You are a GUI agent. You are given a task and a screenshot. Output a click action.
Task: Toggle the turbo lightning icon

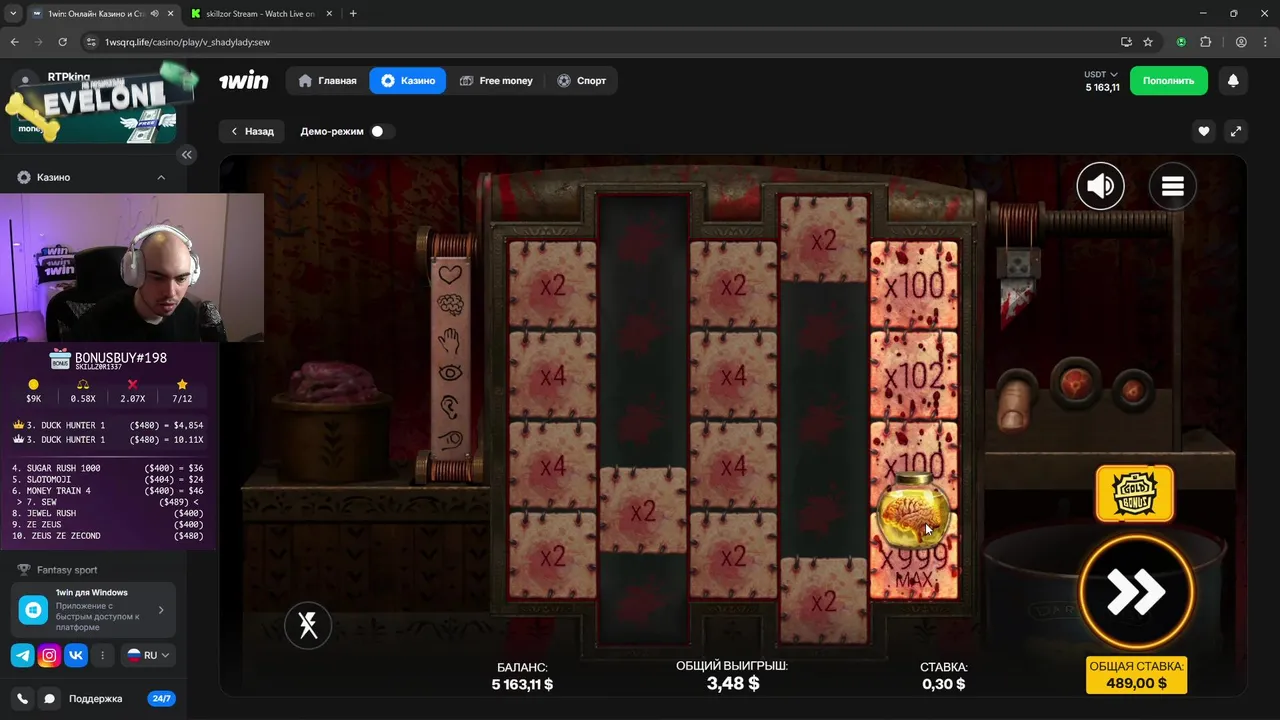(x=308, y=625)
